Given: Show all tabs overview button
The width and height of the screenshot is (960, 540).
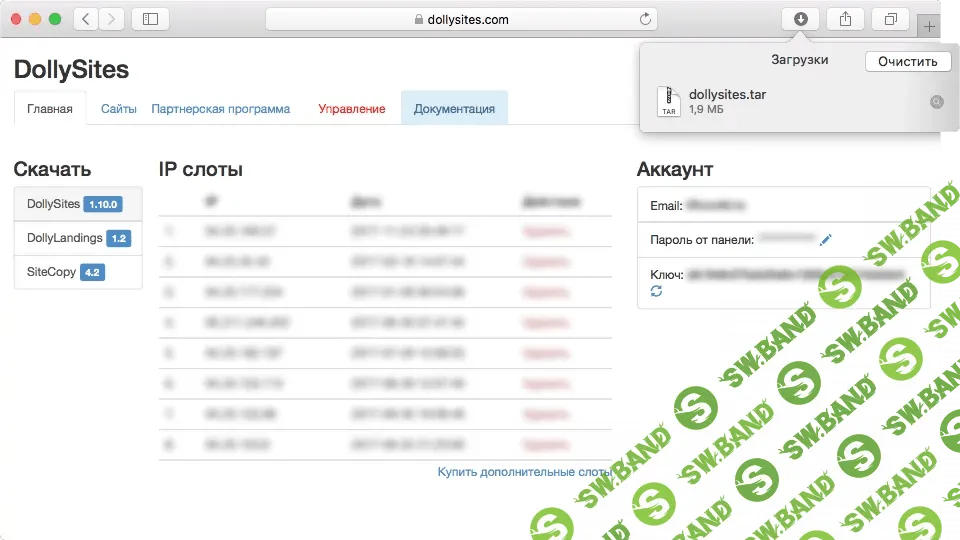Looking at the screenshot, I should coord(891,19).
